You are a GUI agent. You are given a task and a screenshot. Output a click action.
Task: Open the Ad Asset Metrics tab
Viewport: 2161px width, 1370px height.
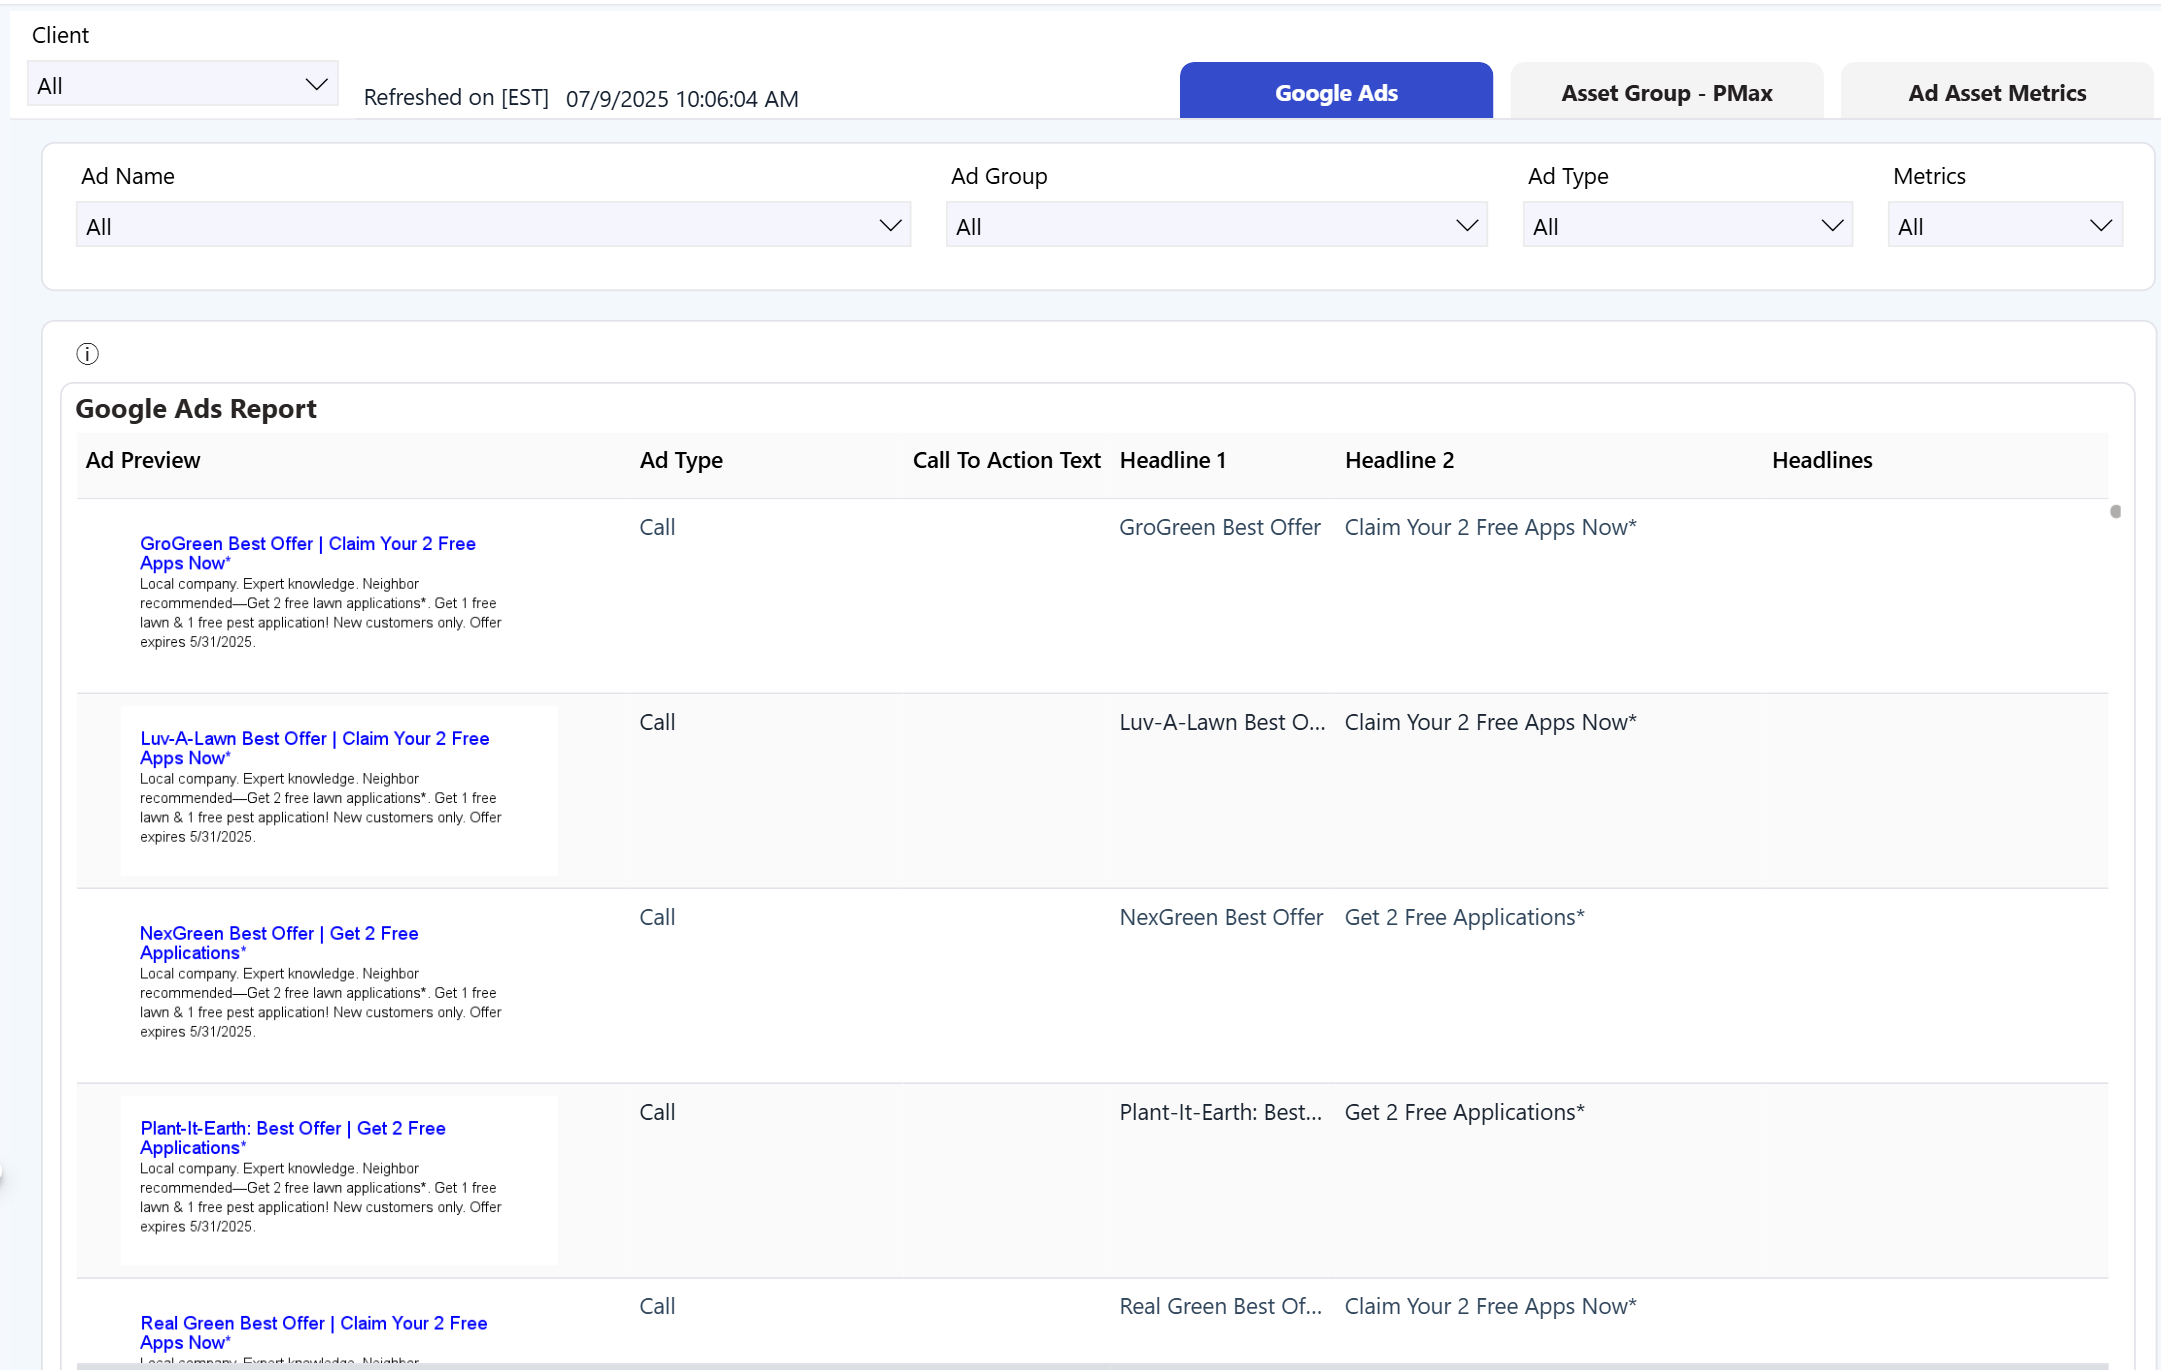coord(1996,93)
